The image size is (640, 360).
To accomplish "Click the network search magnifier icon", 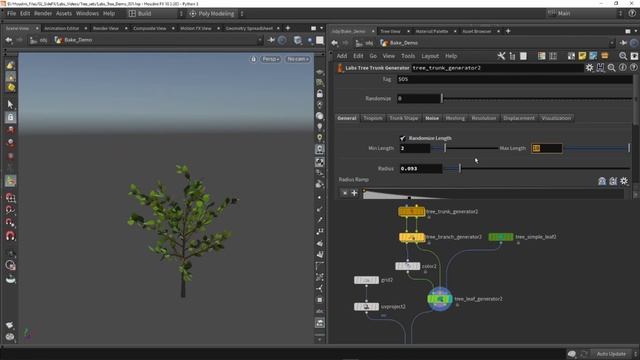I will 623,56.
